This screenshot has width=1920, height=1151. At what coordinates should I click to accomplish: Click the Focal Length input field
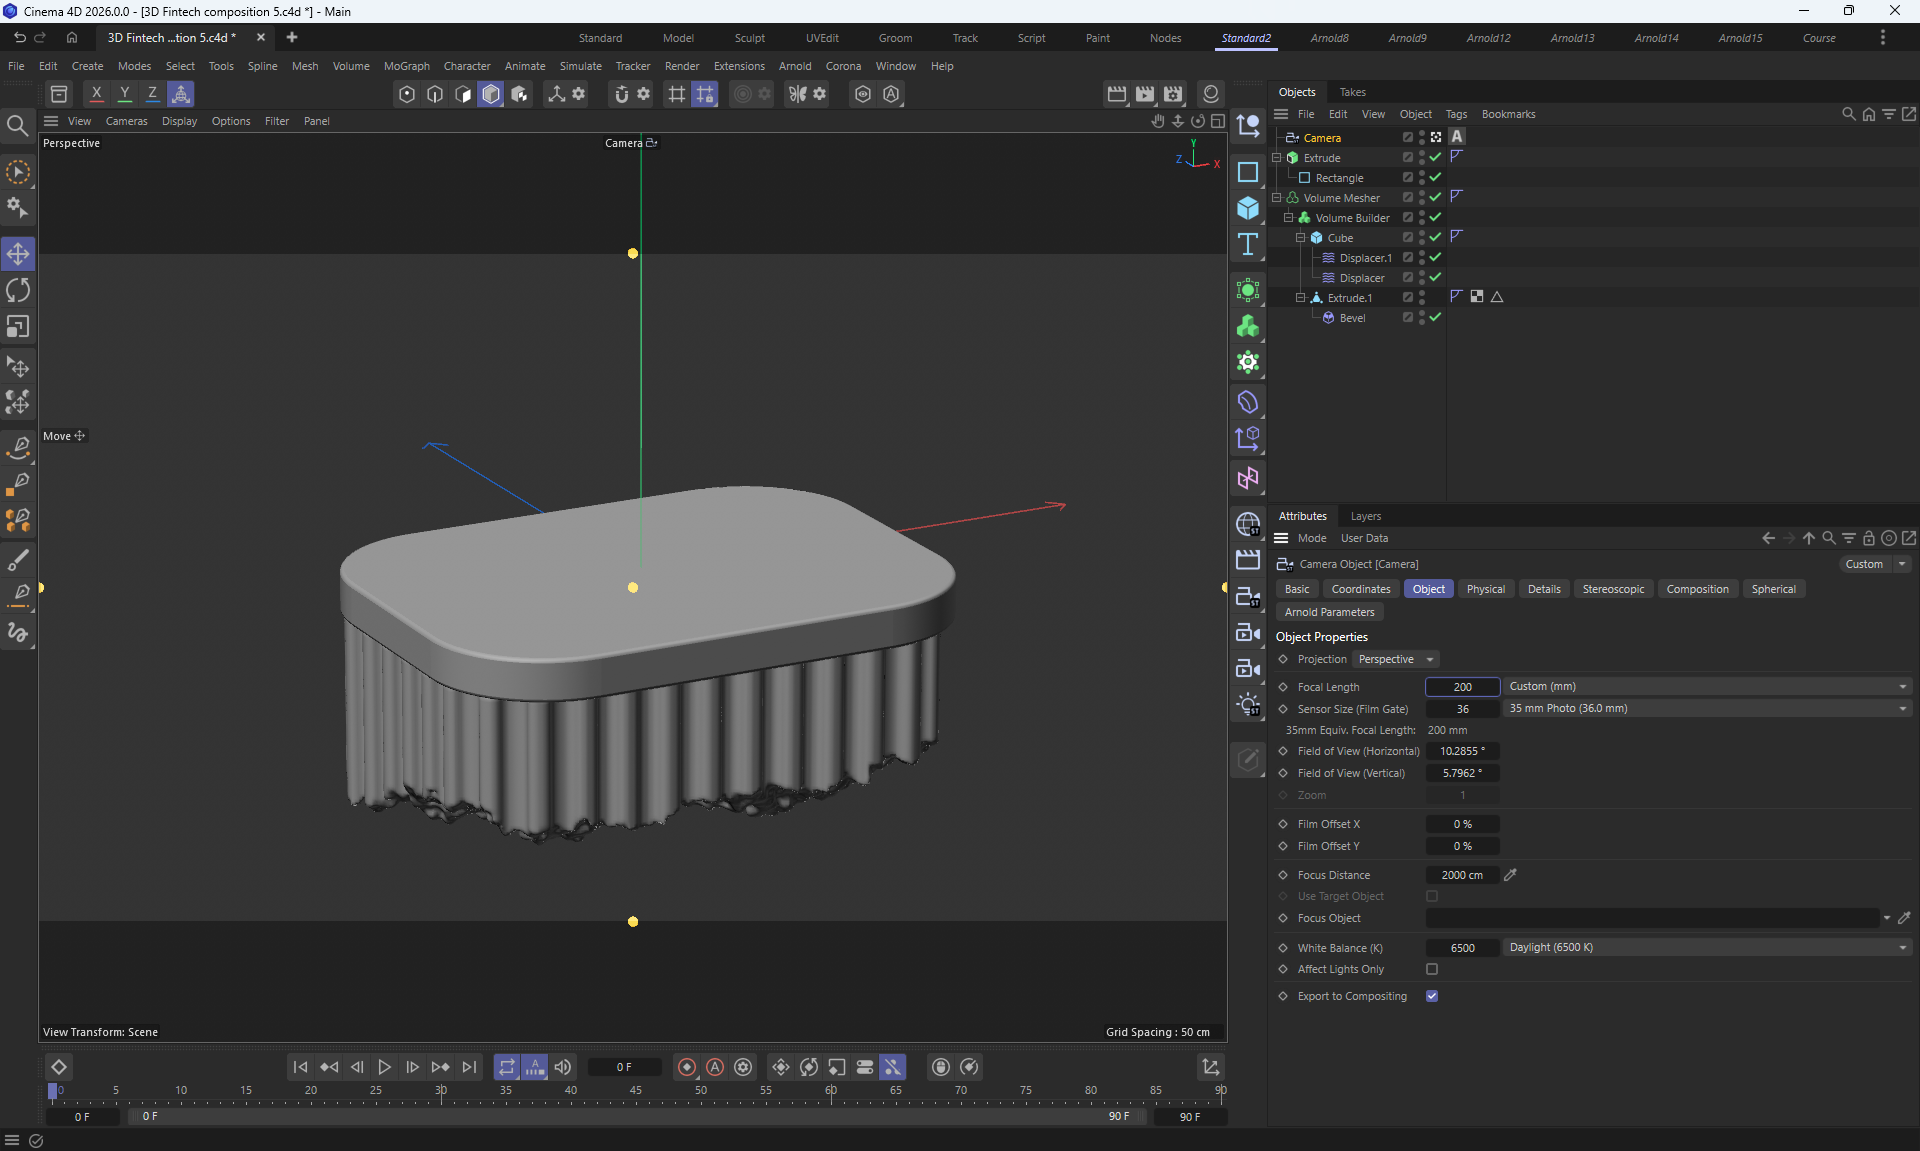(x=1462, y=687)
